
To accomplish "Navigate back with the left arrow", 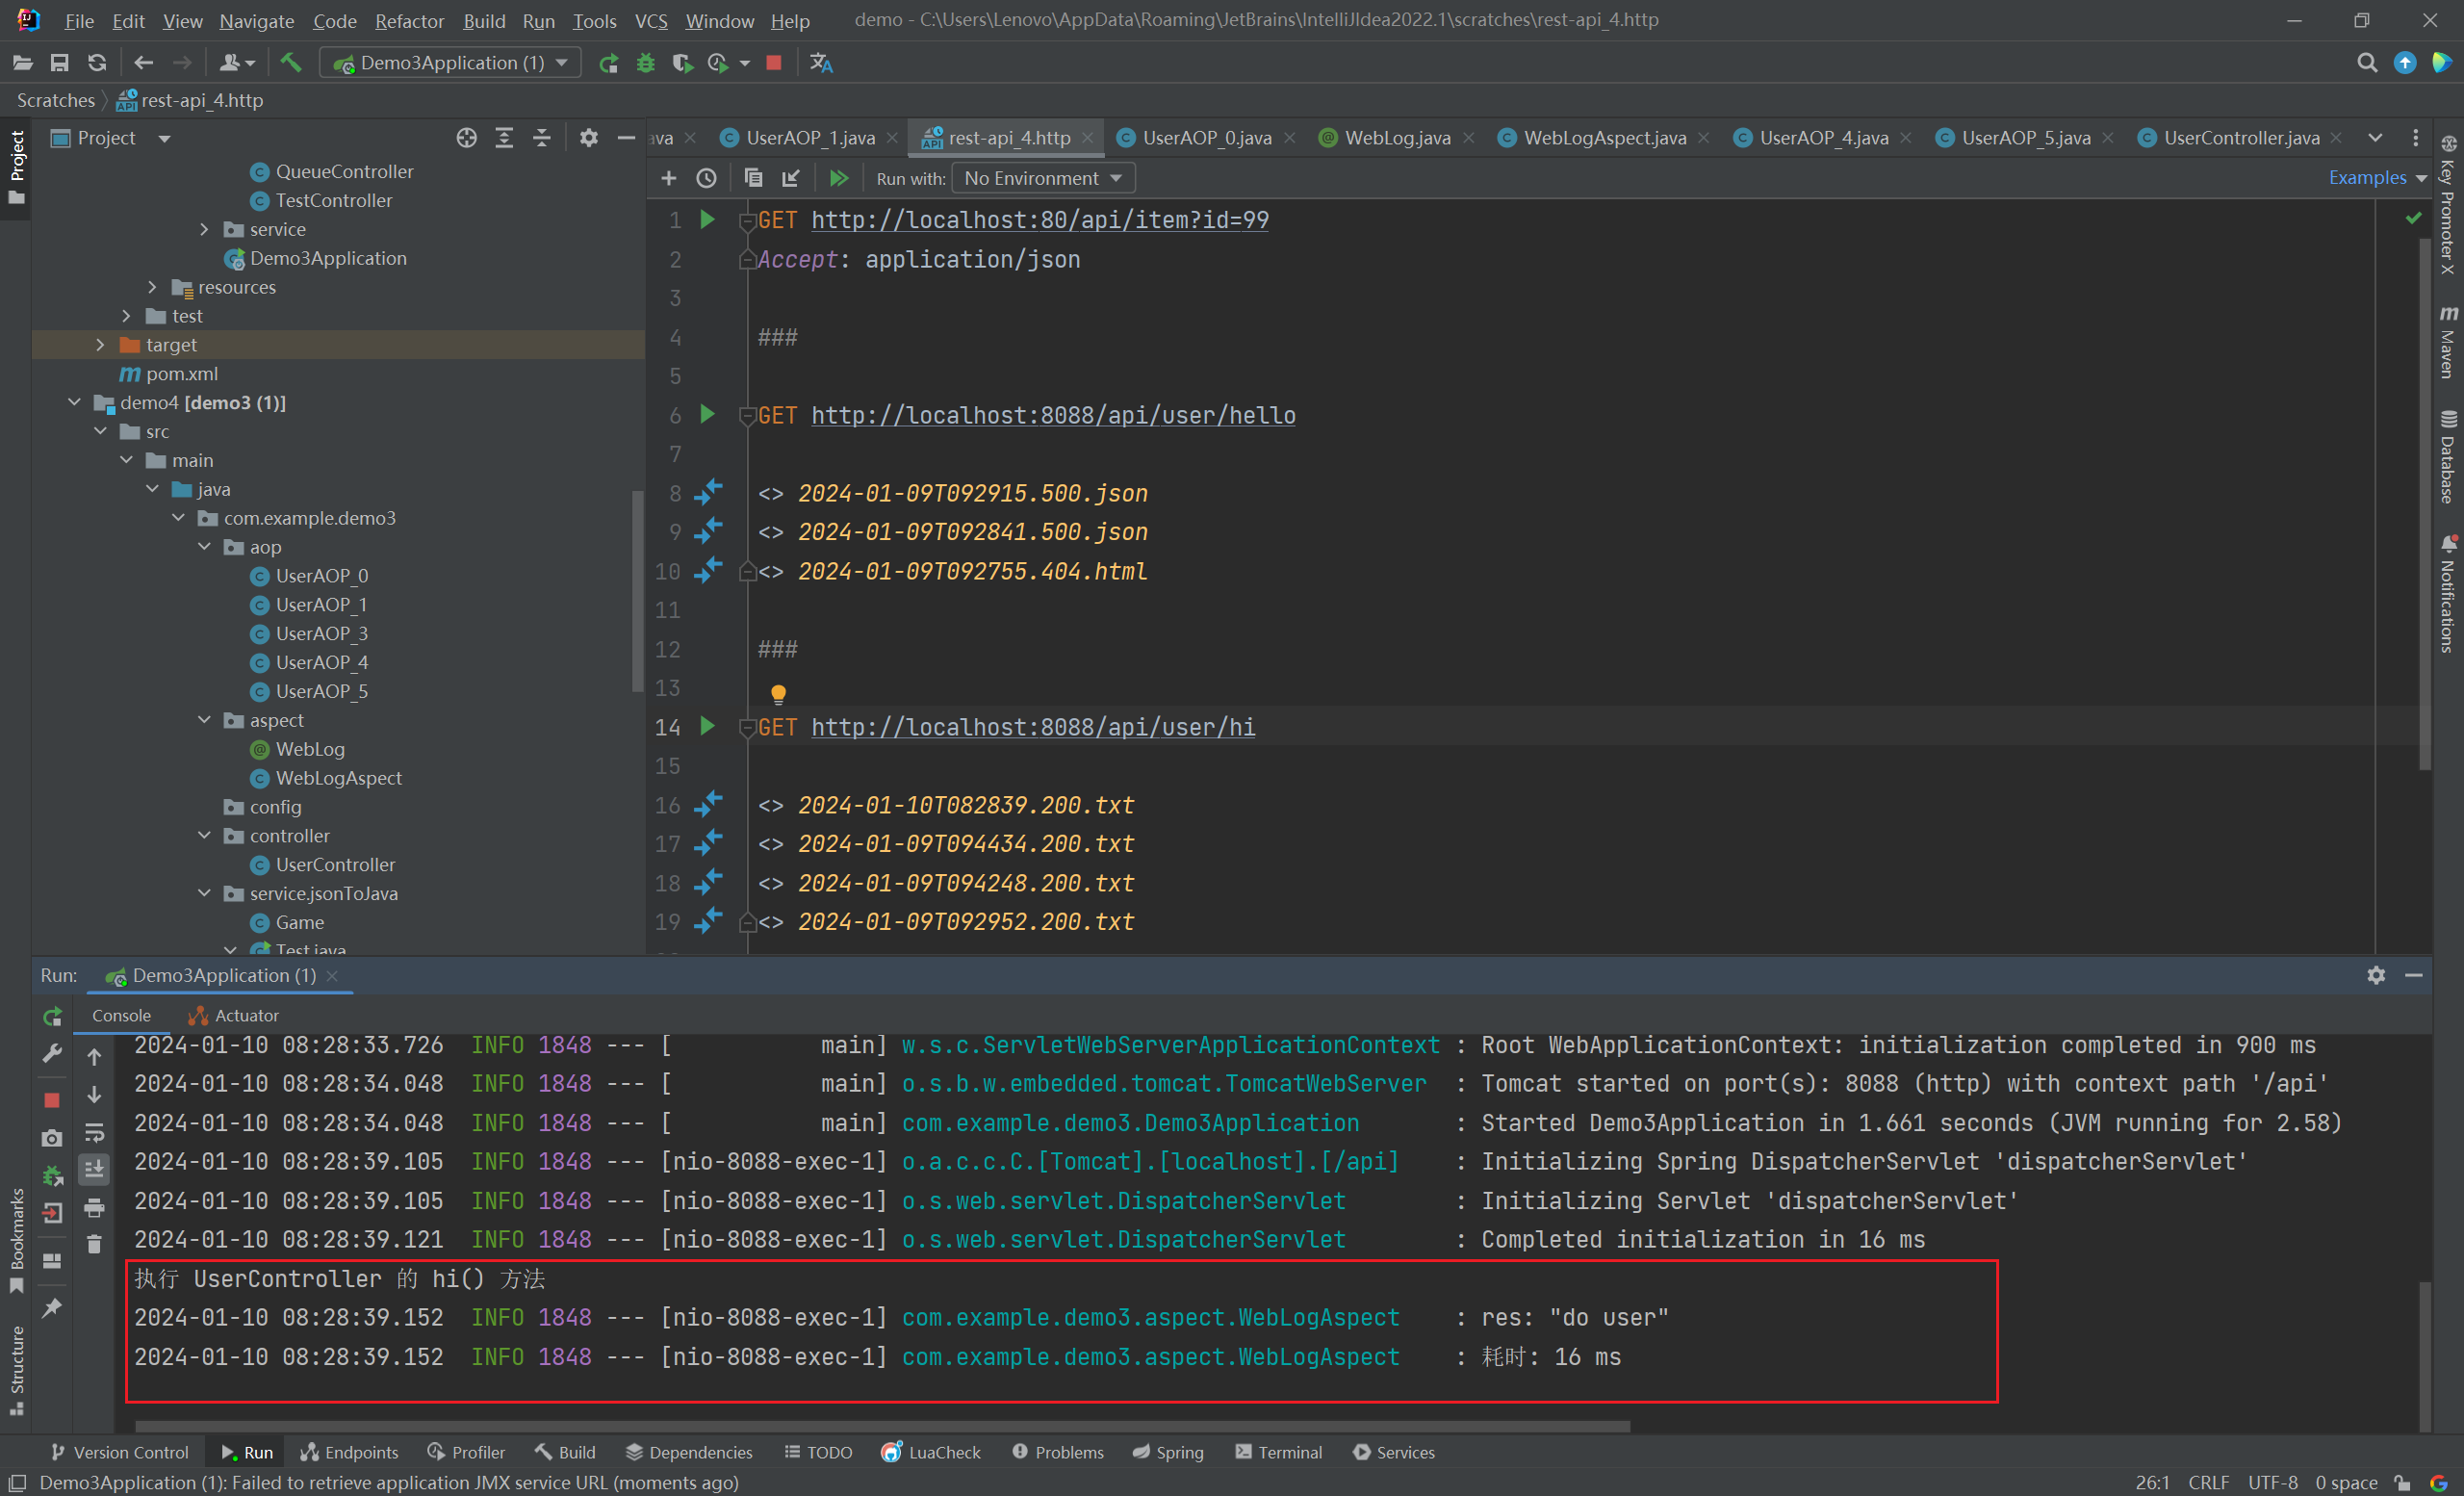I will [x=143, y=63].
